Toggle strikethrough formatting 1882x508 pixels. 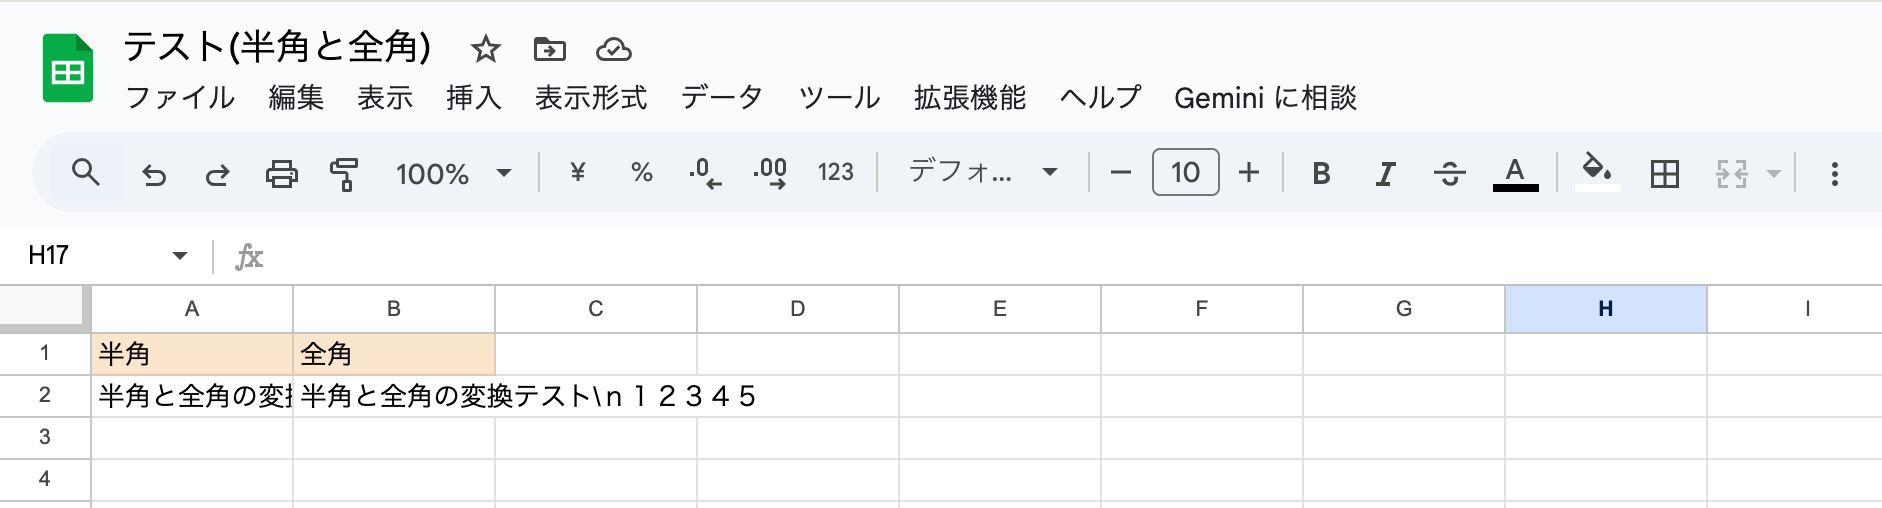pyautogui.click(x=1449, y=174)
